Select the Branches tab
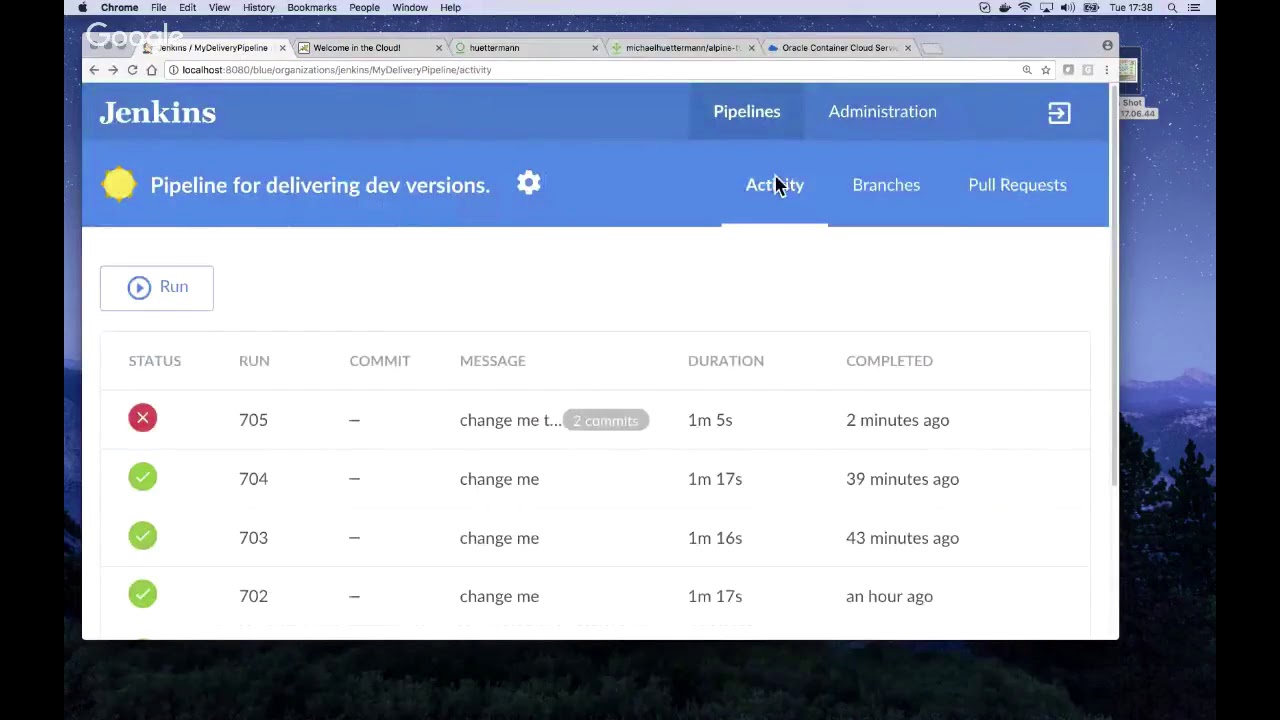 pos(886,185)
